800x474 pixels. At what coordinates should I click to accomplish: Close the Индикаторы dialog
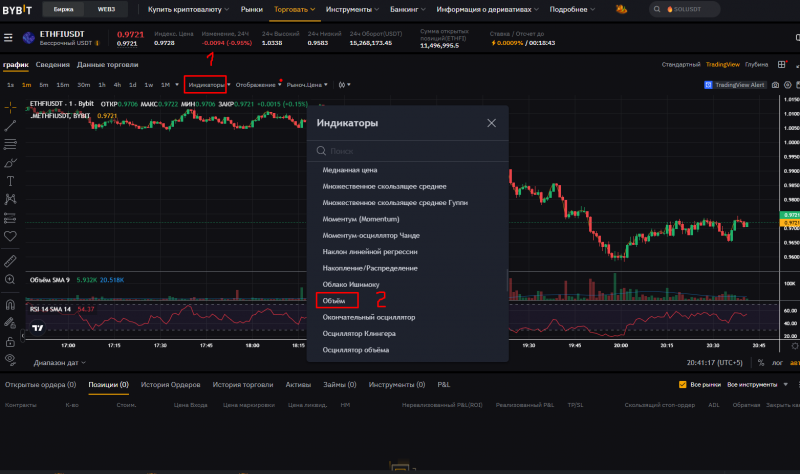(491, 123)
